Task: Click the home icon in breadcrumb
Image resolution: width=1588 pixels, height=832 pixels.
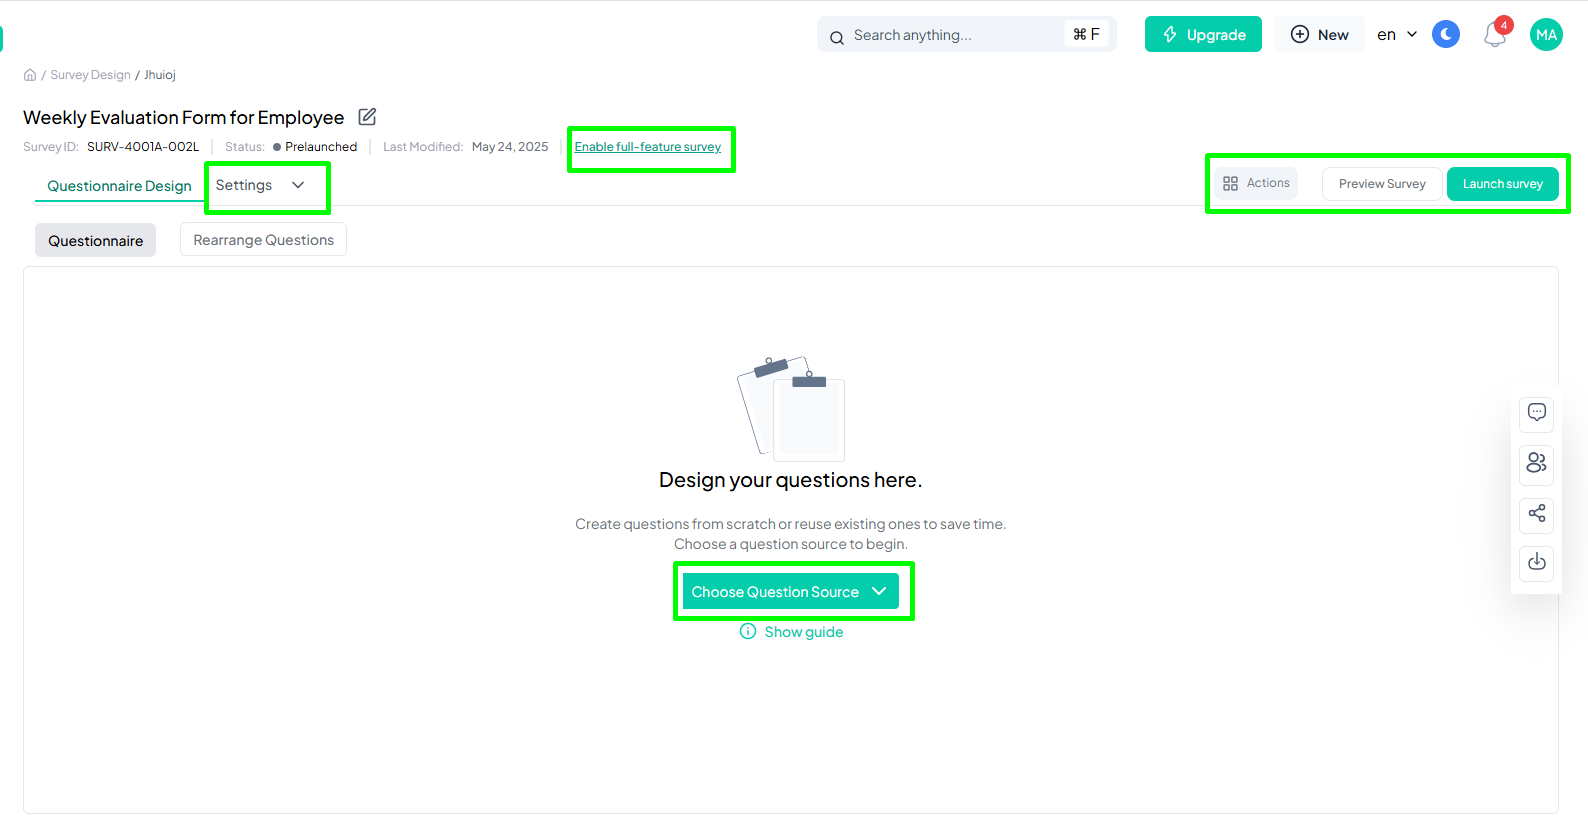Action: click(30, 75)
